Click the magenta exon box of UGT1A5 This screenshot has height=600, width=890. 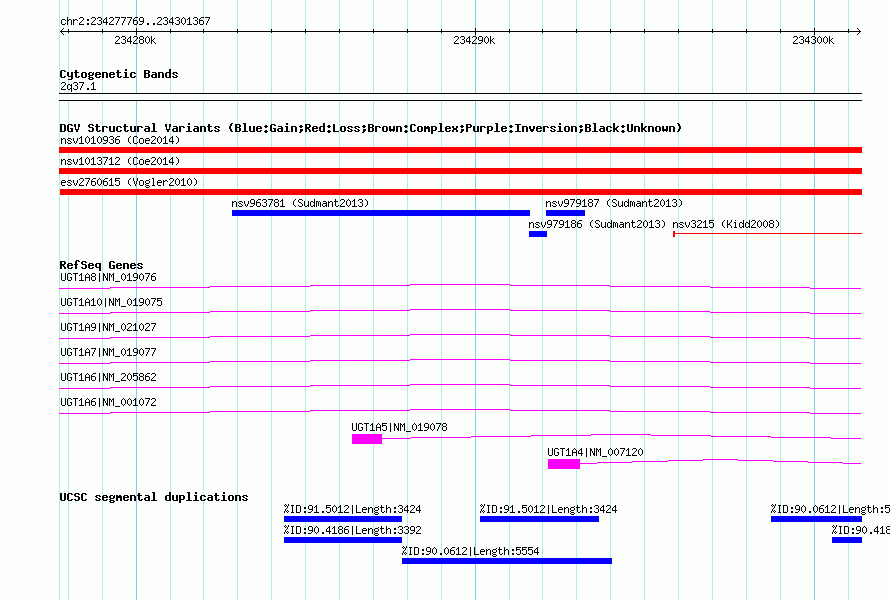(367, 439)
